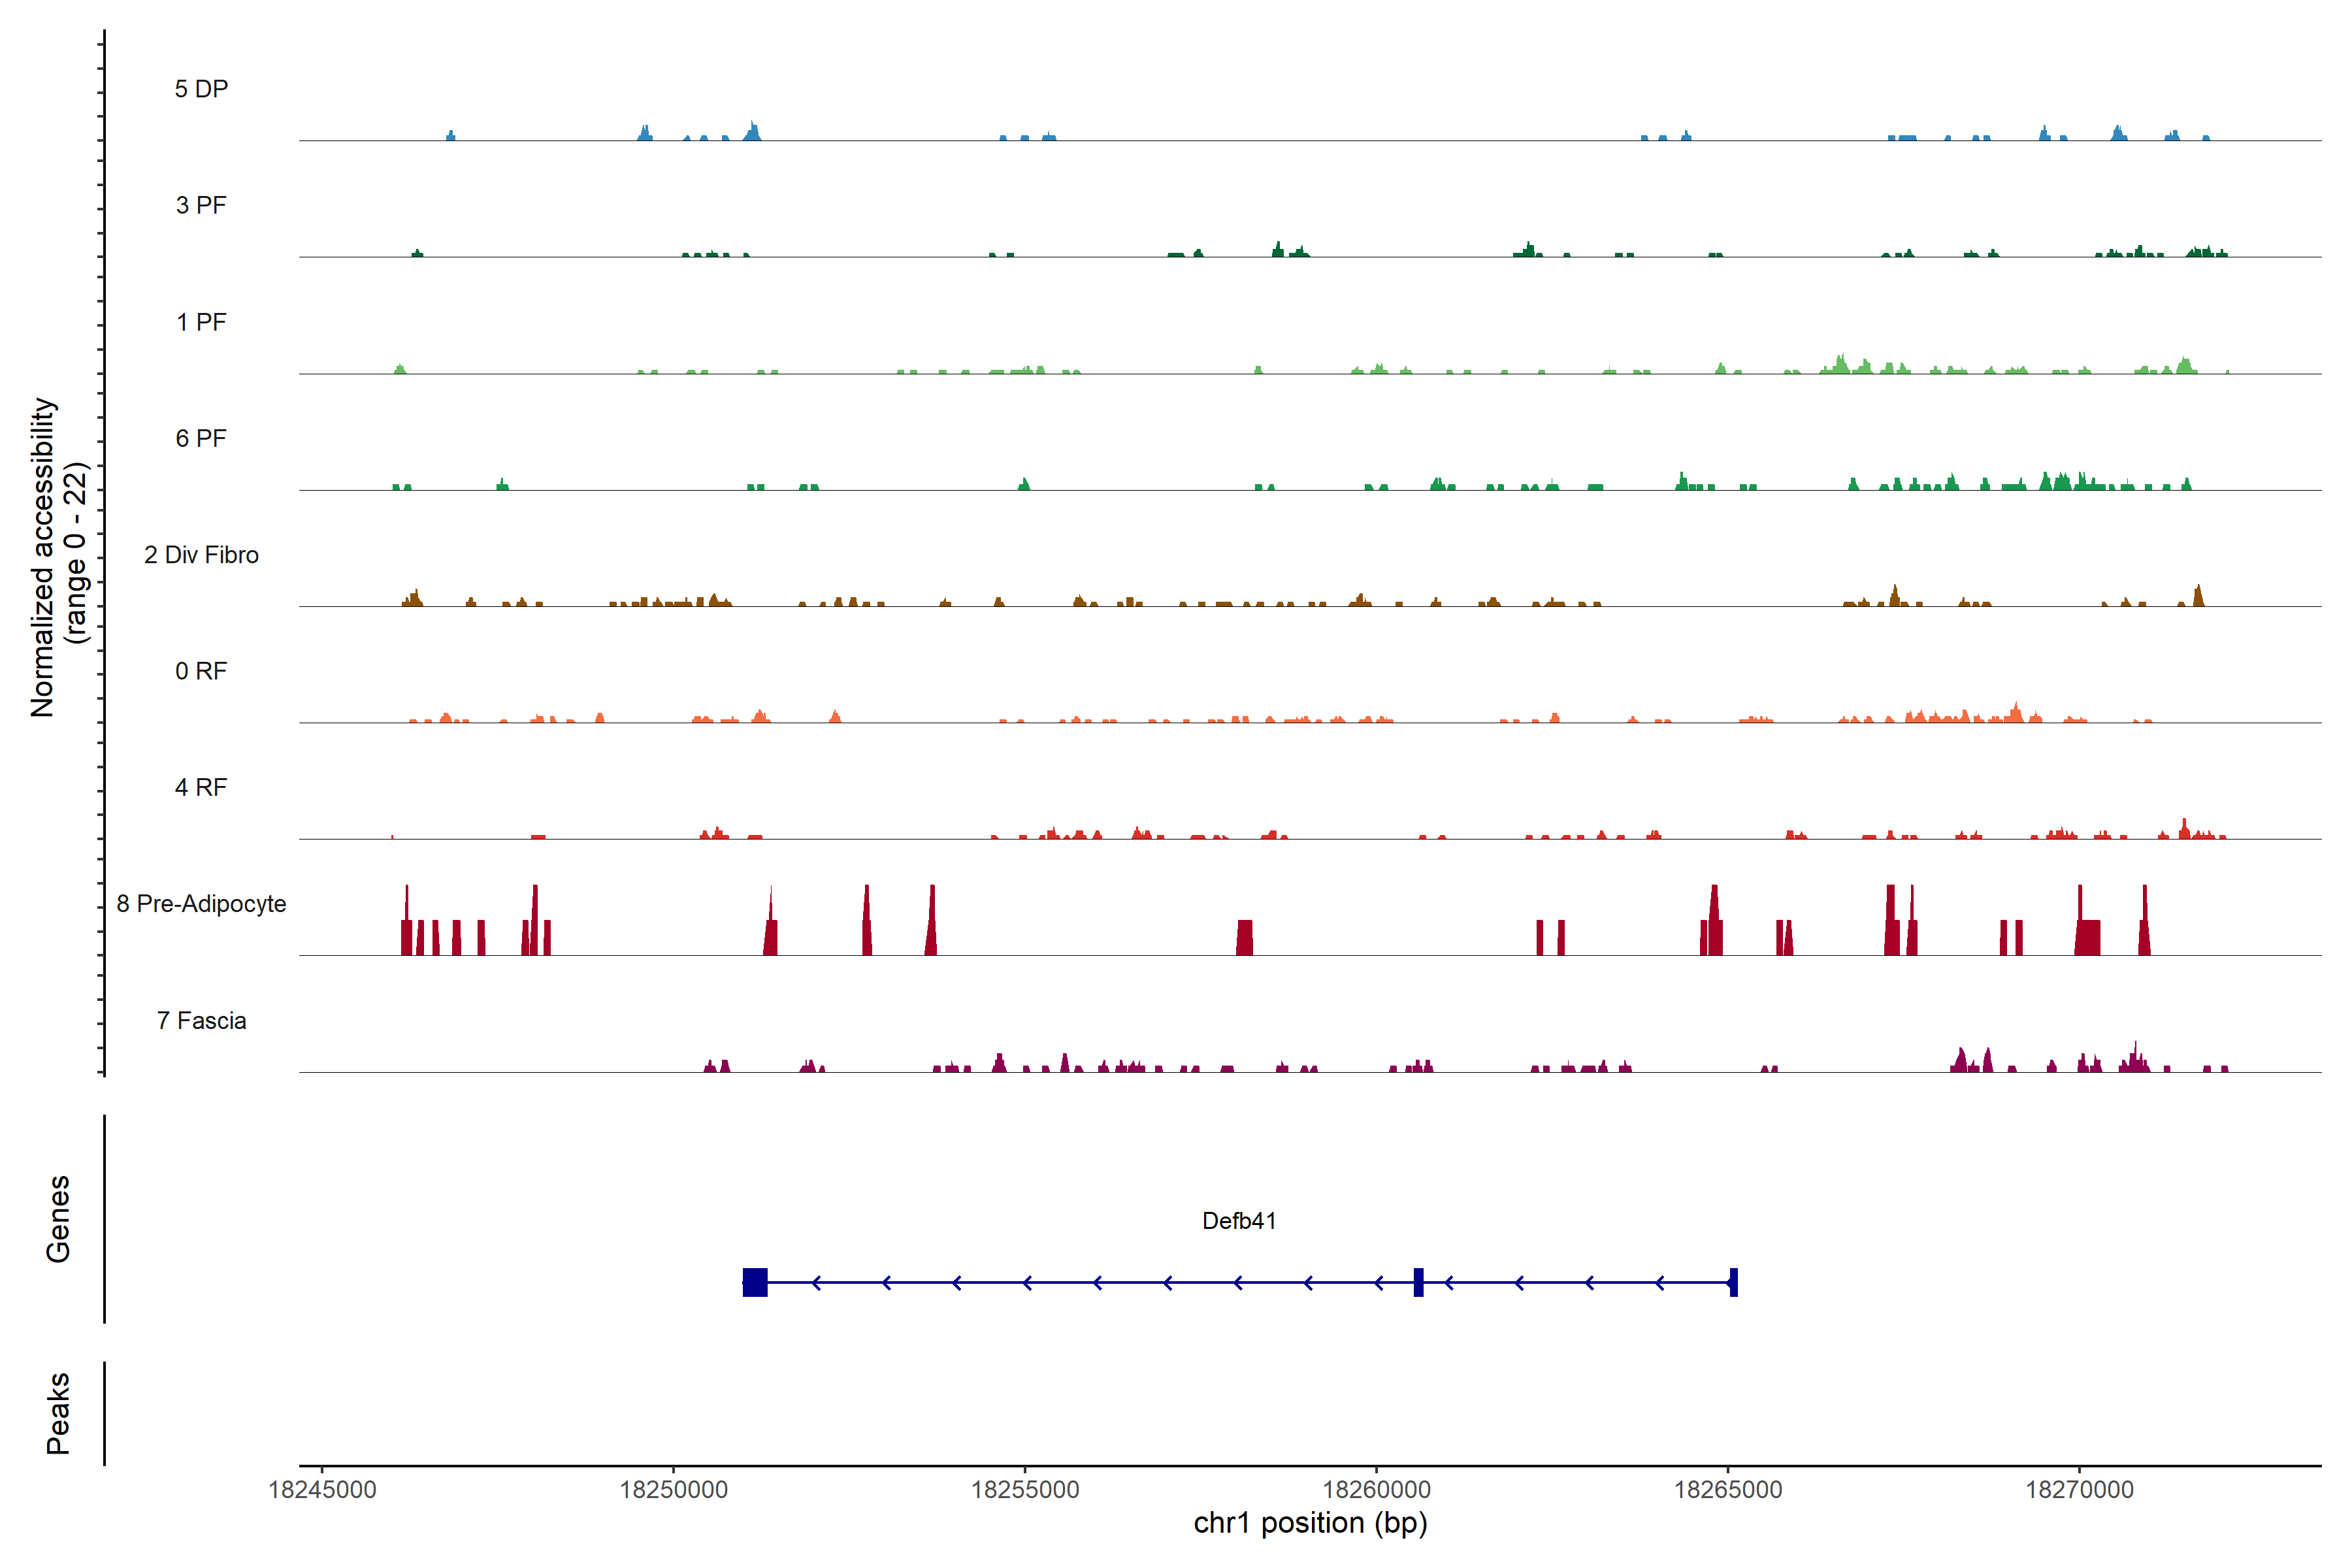
Task: Click the 4 RF track label
Action: pos(201,787)
